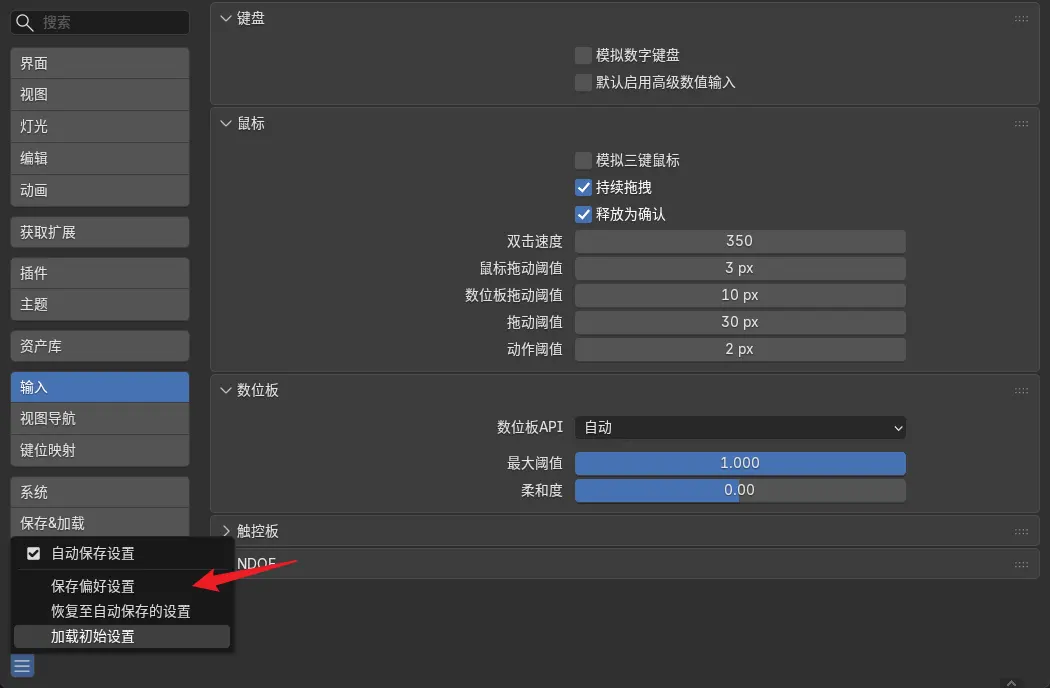Open the 主题 preferences tab
The width and height of the screenshot is (1050, 688).
[x=100, y=305]
